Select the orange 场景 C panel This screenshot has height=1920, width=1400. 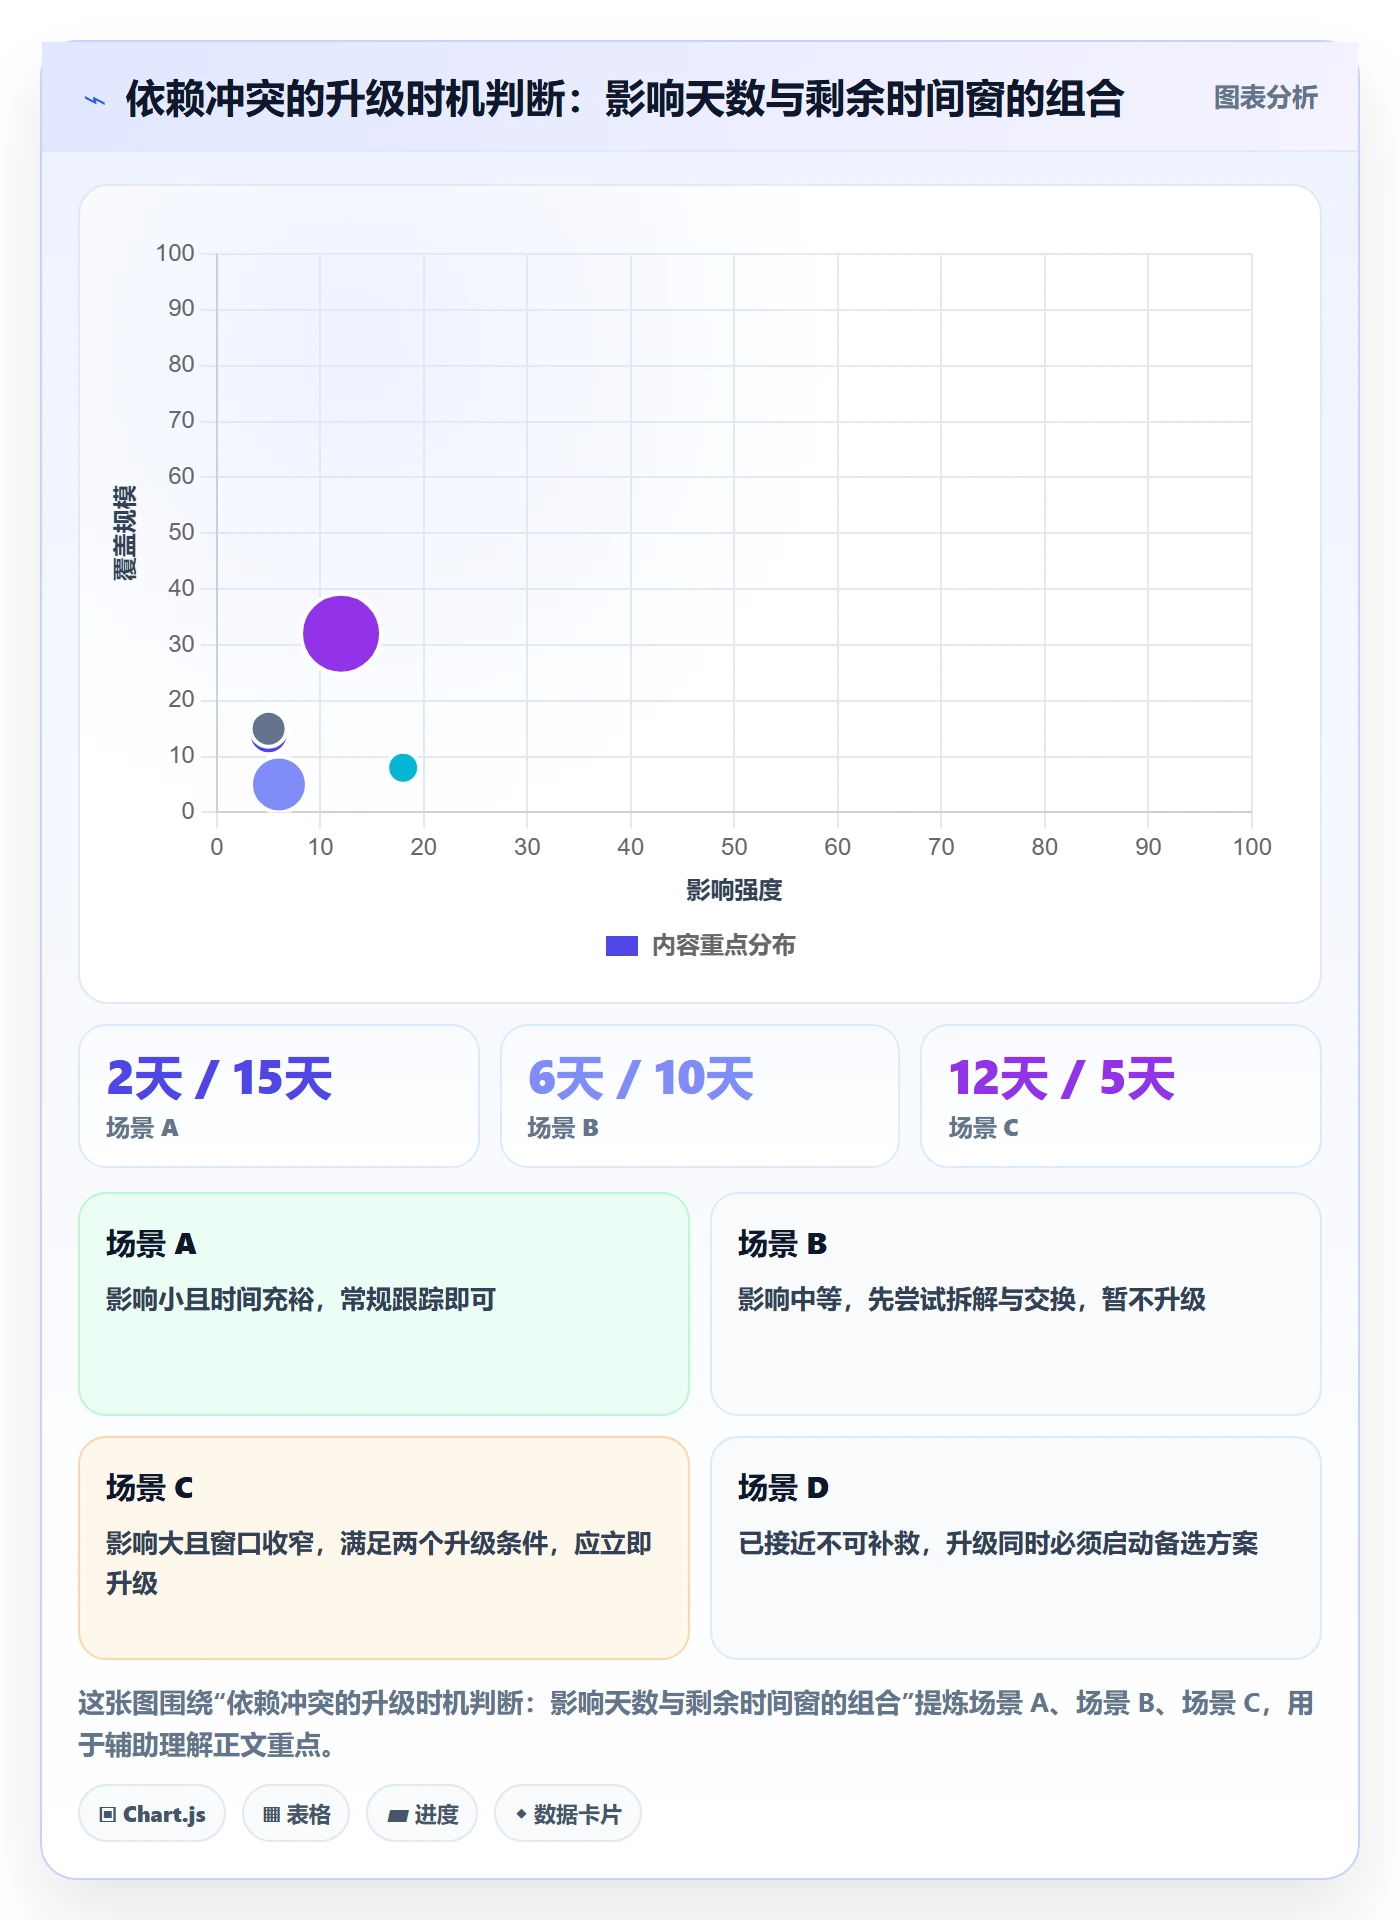point(384,1548)
